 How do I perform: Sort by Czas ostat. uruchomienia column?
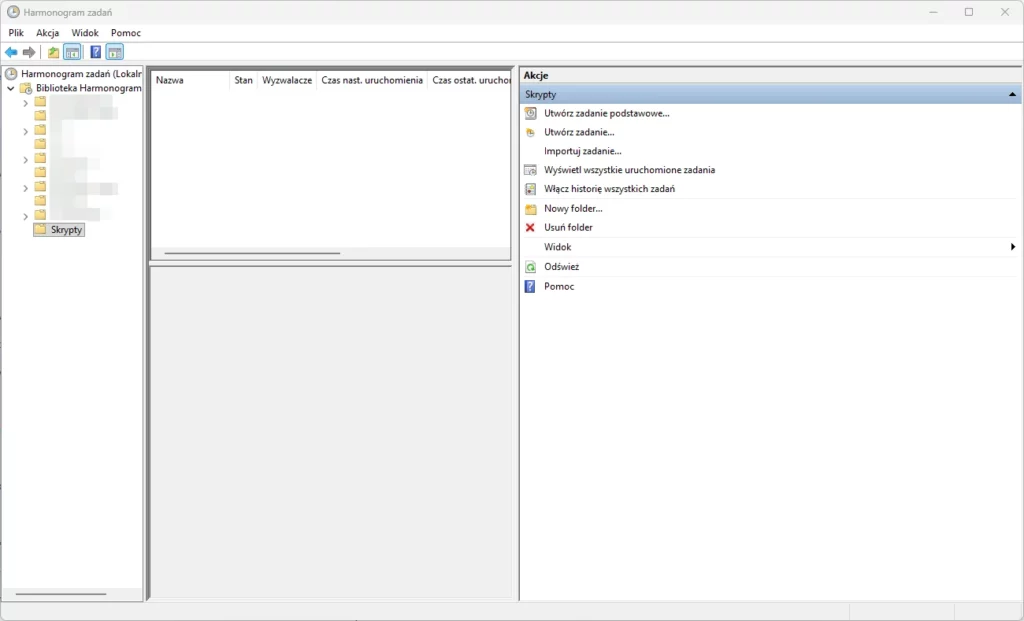click(470, 80)
